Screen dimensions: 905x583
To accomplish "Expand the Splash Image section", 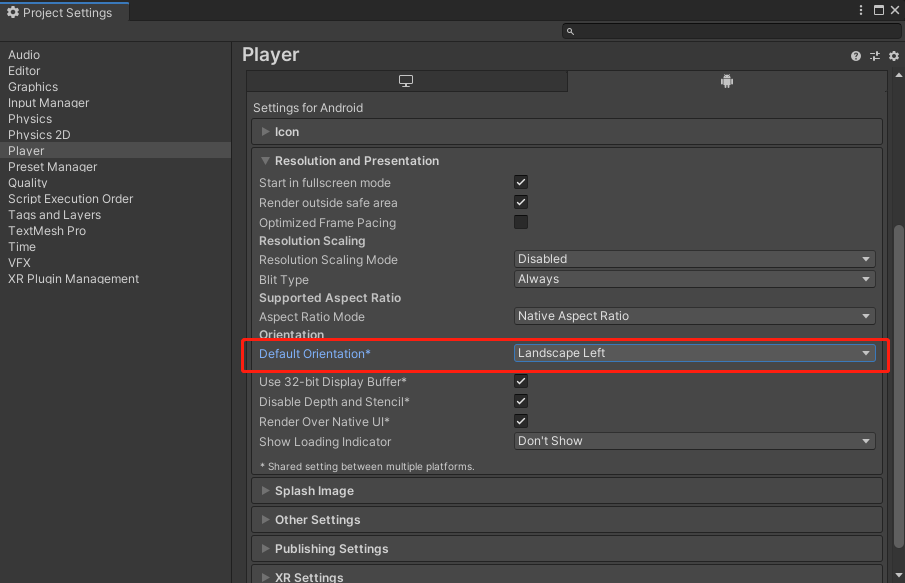I will tap(567, 491).
